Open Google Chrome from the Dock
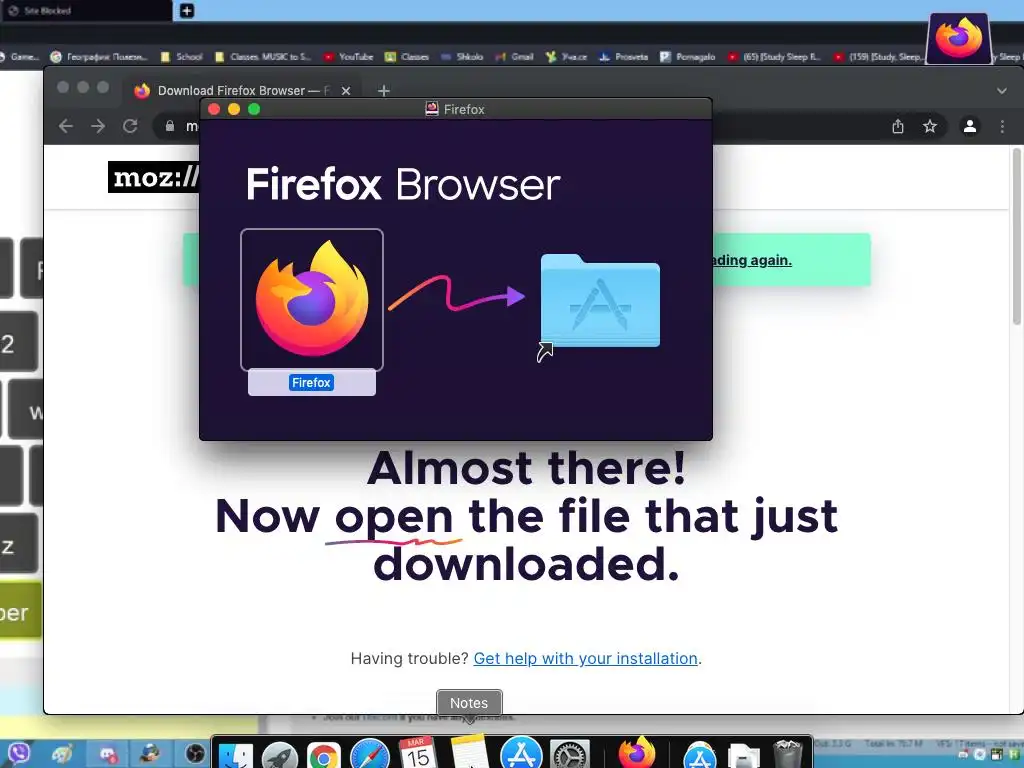The image size is (1024, 768). click(324, 755)
